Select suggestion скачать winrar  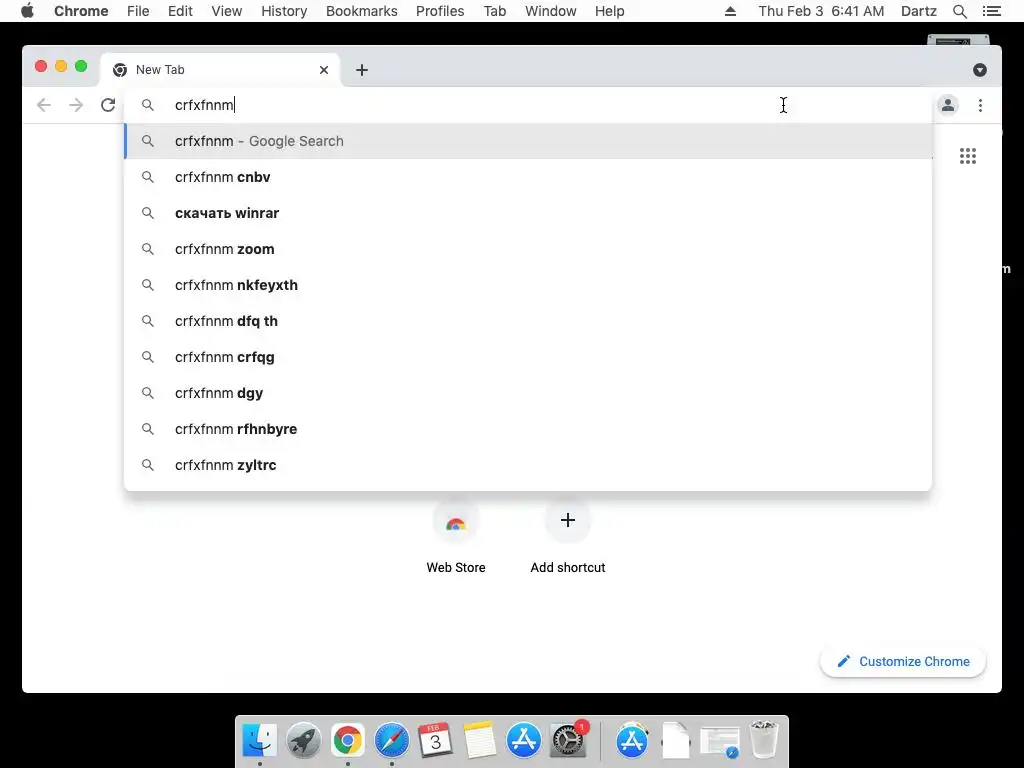tap(528, 213)
